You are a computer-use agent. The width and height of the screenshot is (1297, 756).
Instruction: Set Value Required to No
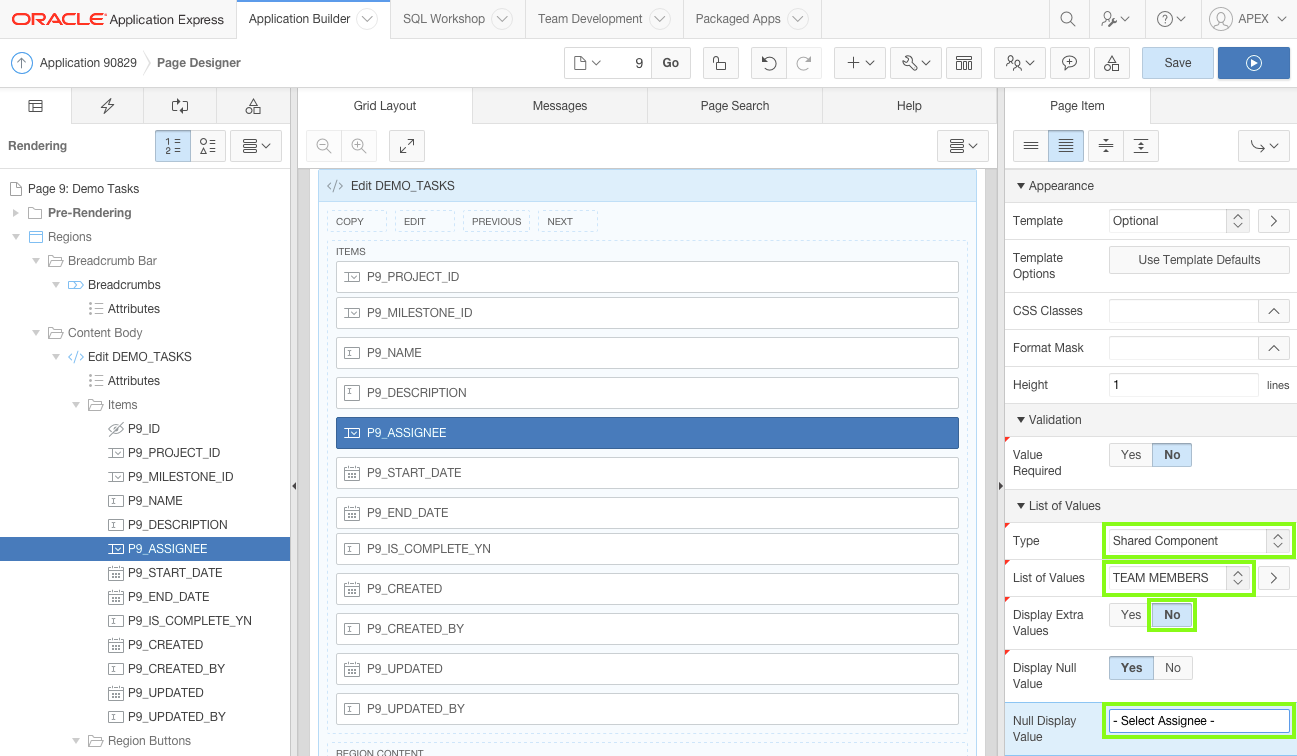click(1172, 455)
